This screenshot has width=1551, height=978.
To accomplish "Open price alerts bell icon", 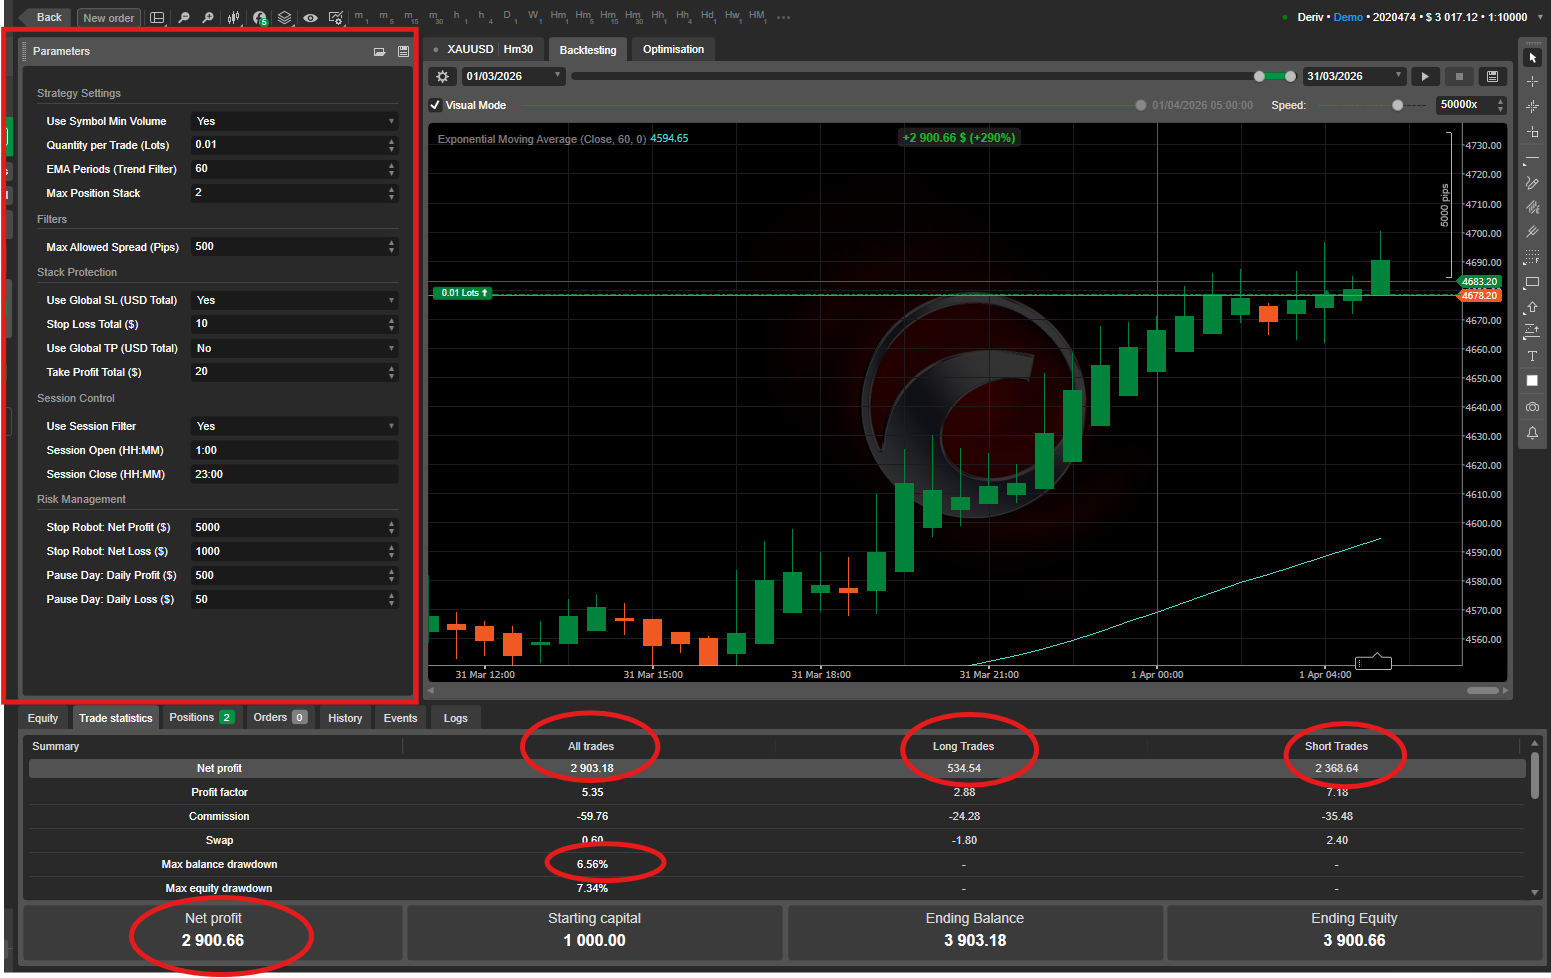I will coord(1532,433).
